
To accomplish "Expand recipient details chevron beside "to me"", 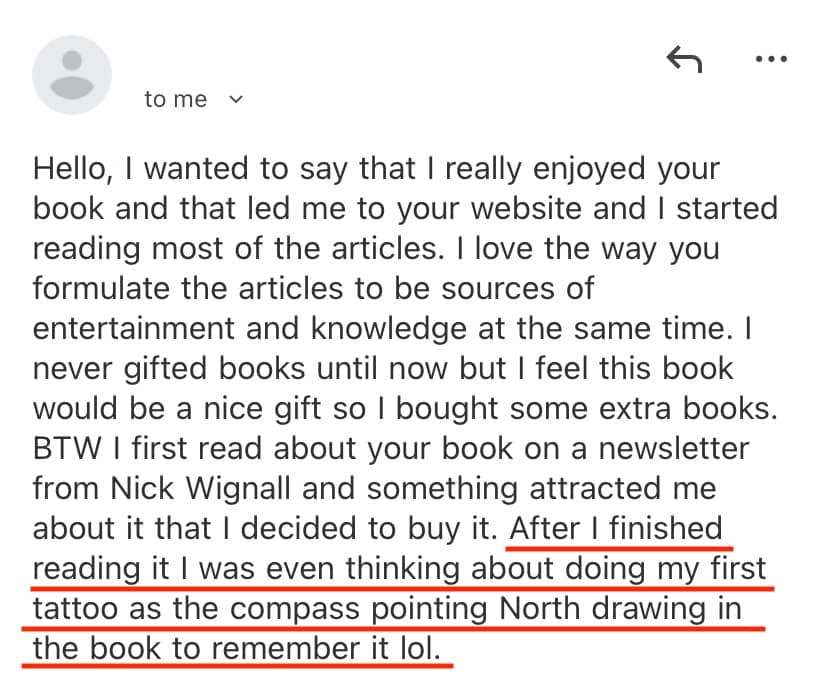I will pyautogui.click(x=237, y=99).
